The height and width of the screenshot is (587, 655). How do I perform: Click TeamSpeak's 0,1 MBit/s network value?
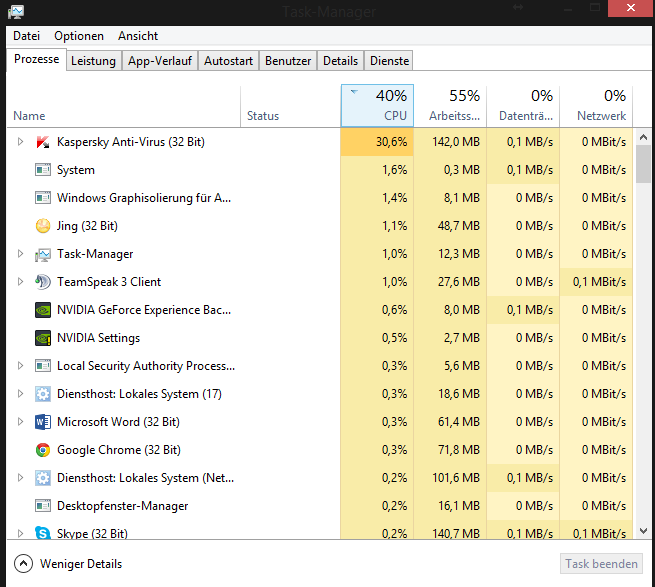coord(599,282)
